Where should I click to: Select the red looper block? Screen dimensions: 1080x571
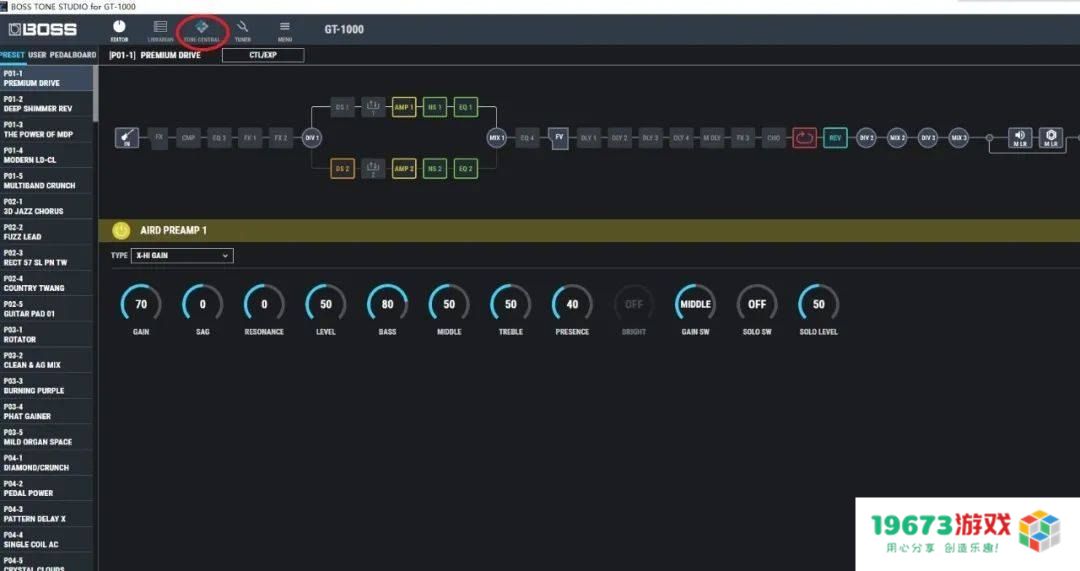[804, 138]
